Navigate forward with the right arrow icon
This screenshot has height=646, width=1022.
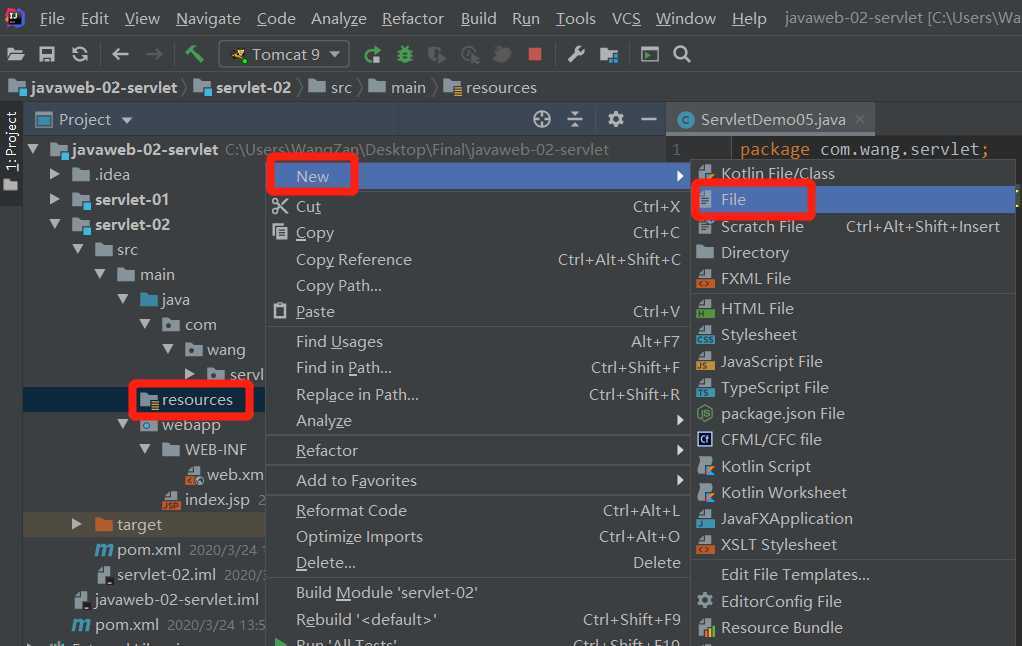click(x=154, y=54)
